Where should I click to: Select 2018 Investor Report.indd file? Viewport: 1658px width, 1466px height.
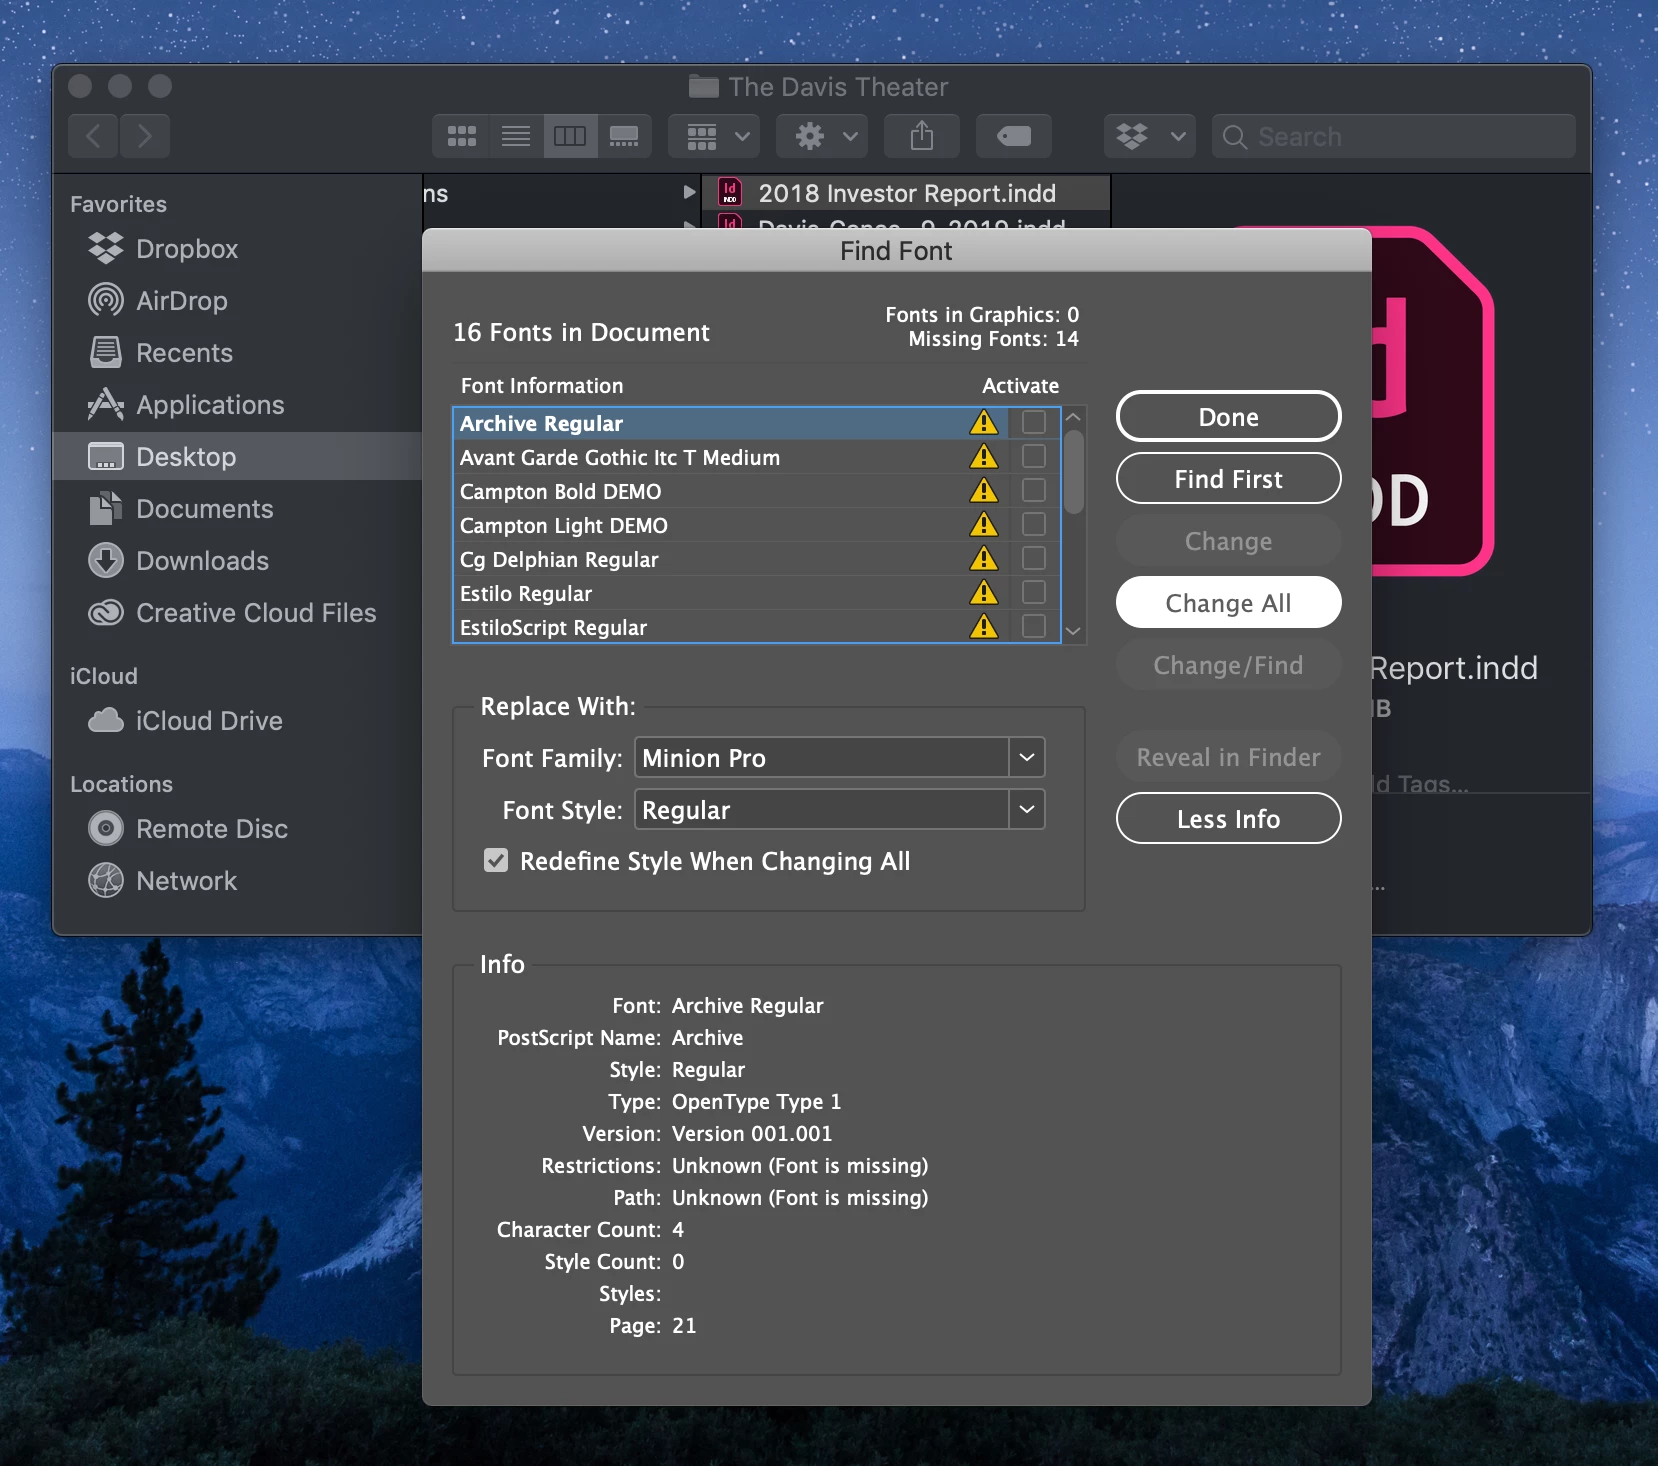(906, 193)
